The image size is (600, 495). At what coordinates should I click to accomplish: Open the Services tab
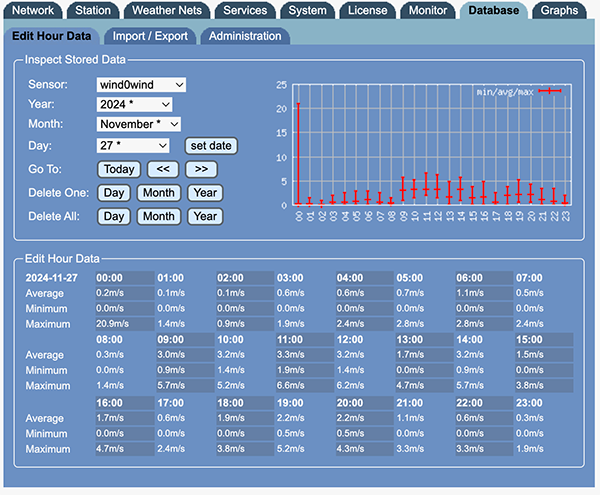tap(245, 10)
